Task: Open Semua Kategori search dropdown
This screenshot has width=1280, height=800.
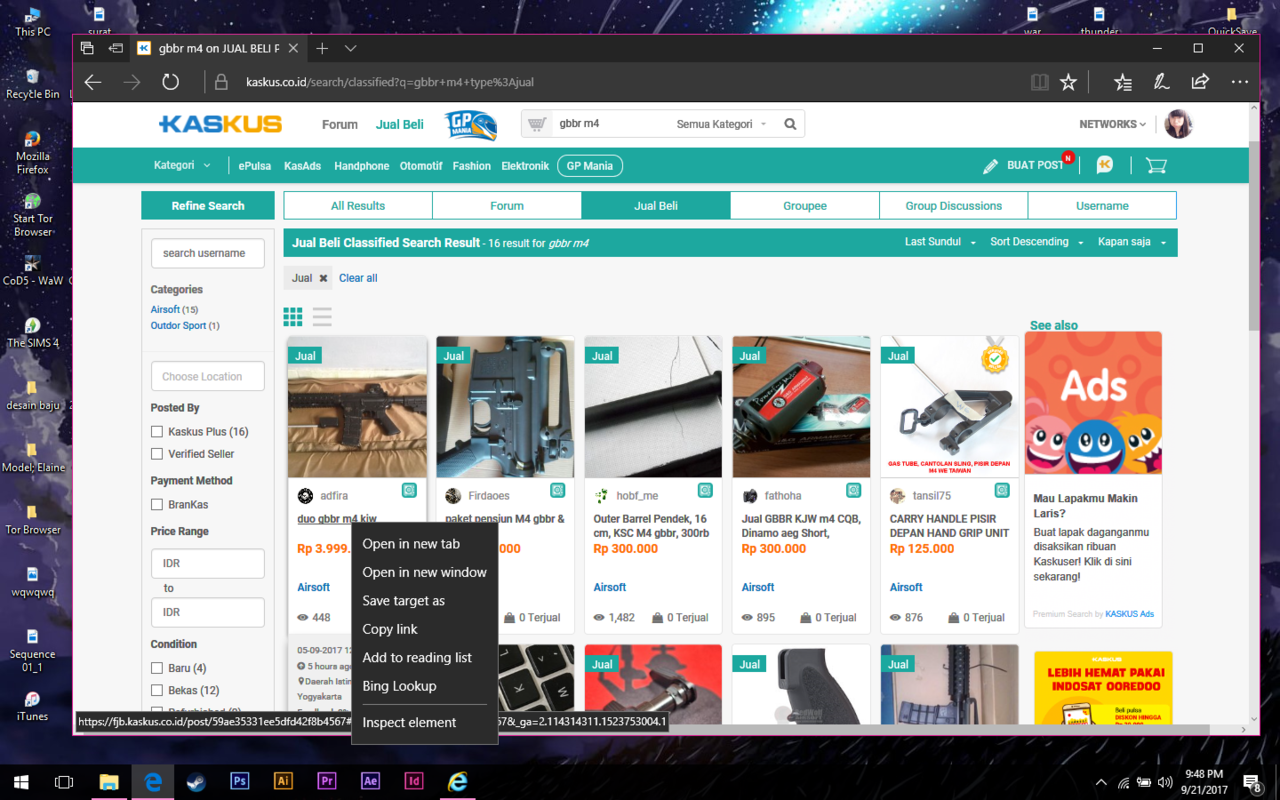Action: (722, 124)
